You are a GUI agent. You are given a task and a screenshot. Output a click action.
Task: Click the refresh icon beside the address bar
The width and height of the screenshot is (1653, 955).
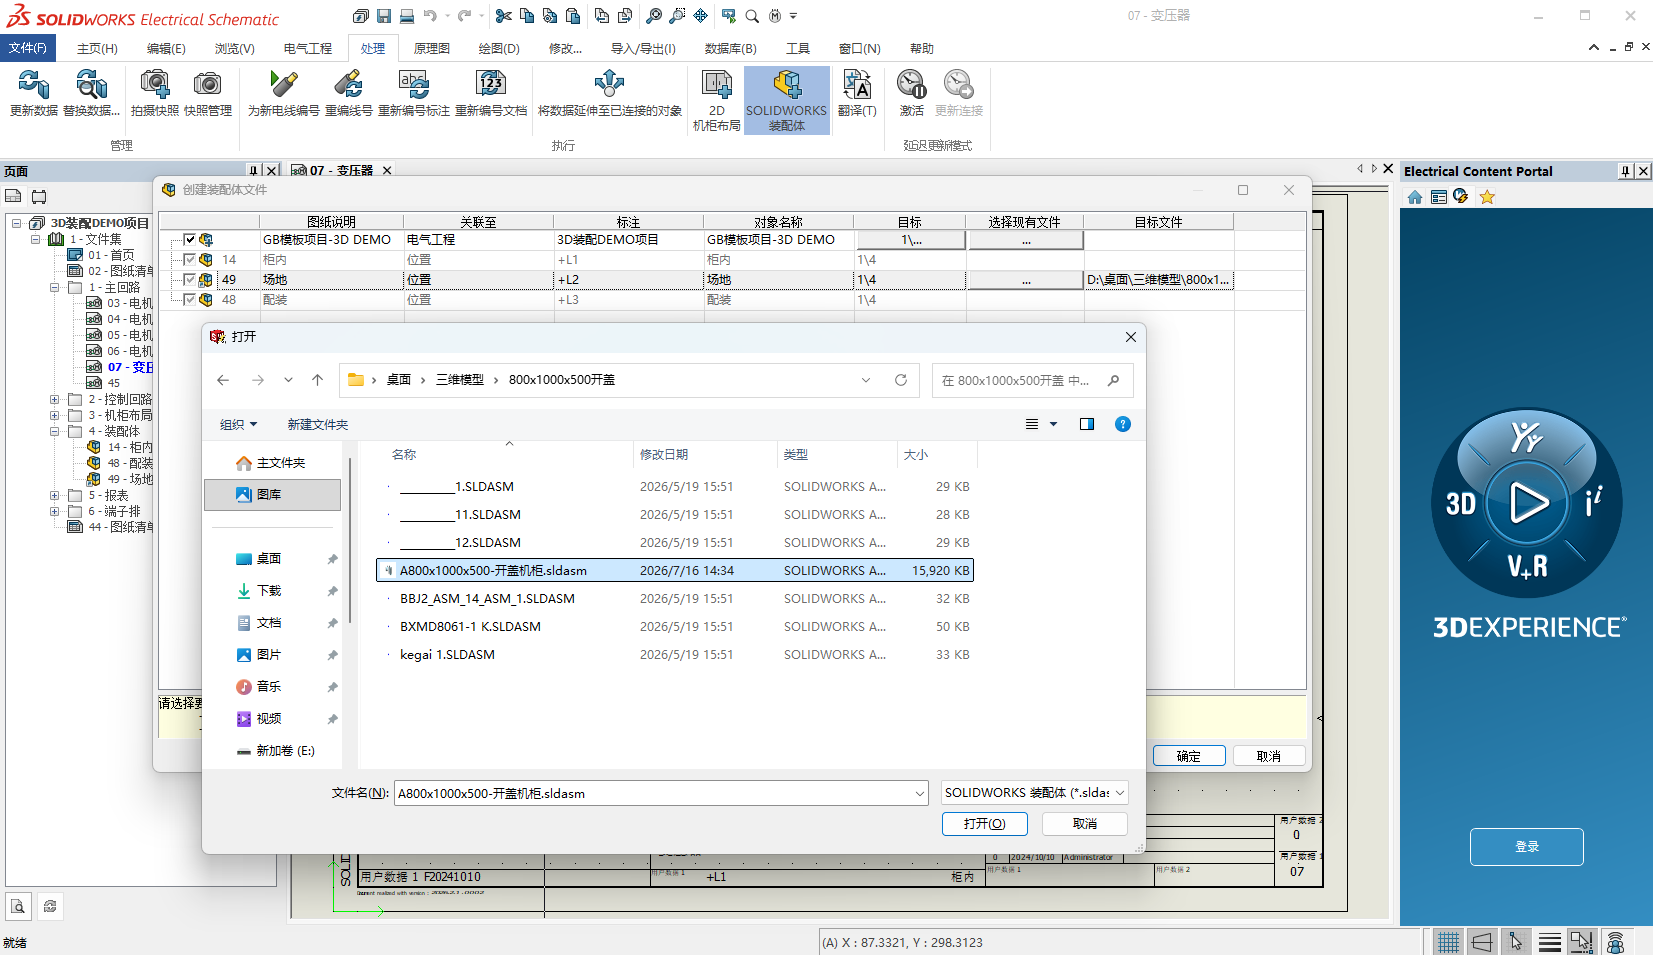click(x=901, y=380)
